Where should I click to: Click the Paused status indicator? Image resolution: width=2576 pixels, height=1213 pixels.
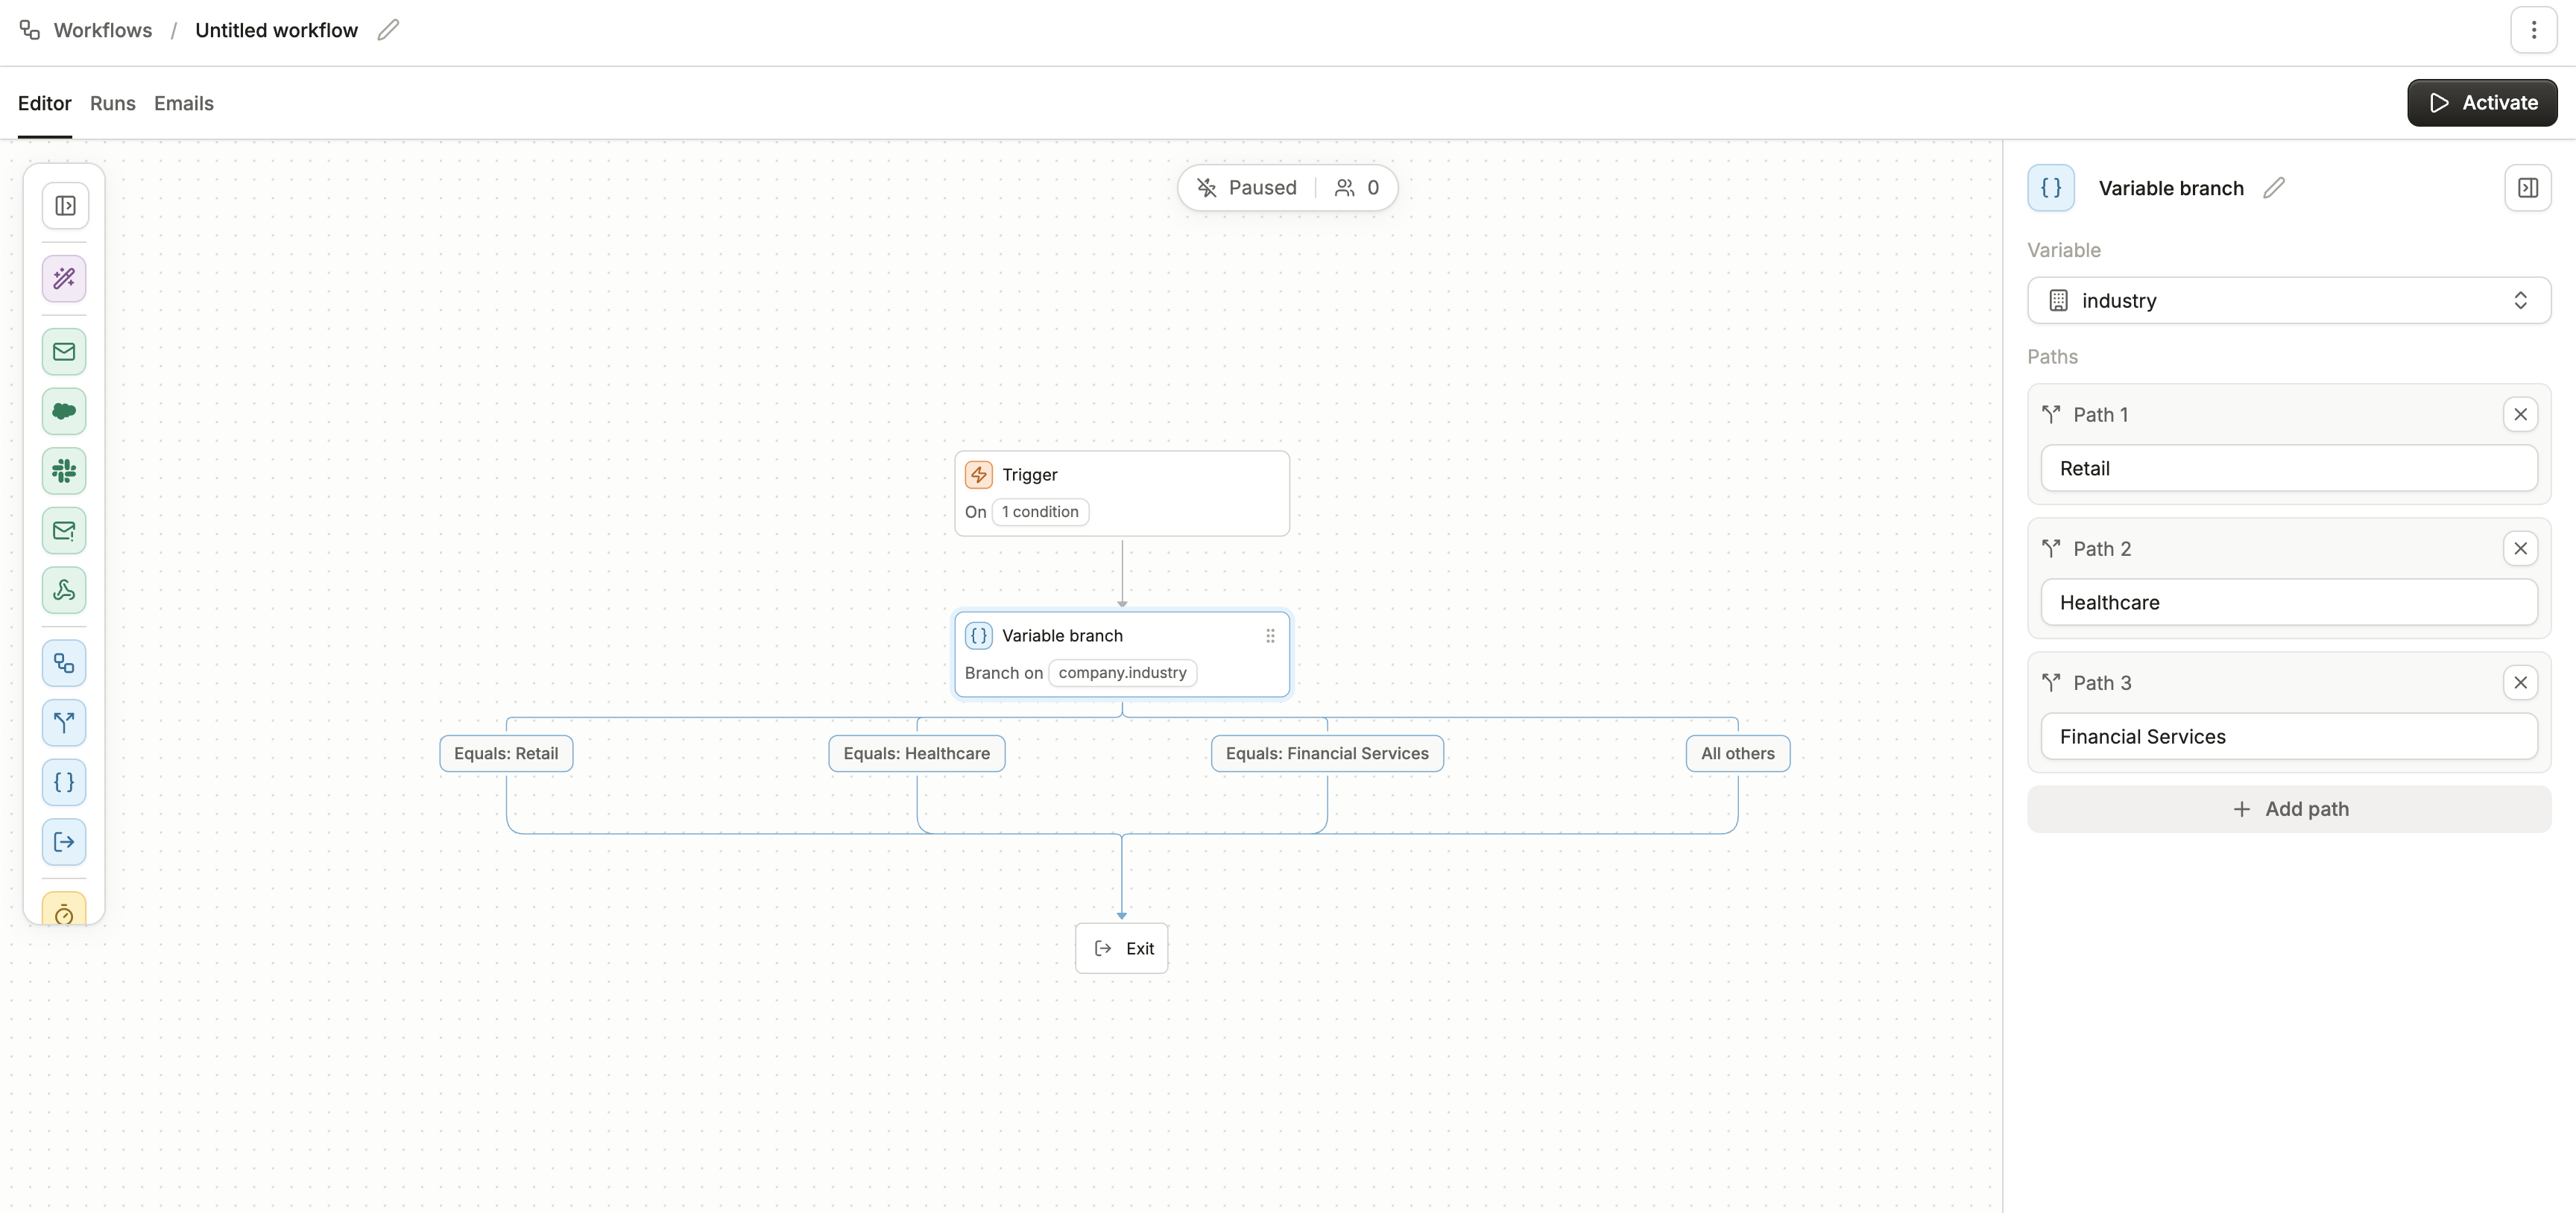(1247, 188)
